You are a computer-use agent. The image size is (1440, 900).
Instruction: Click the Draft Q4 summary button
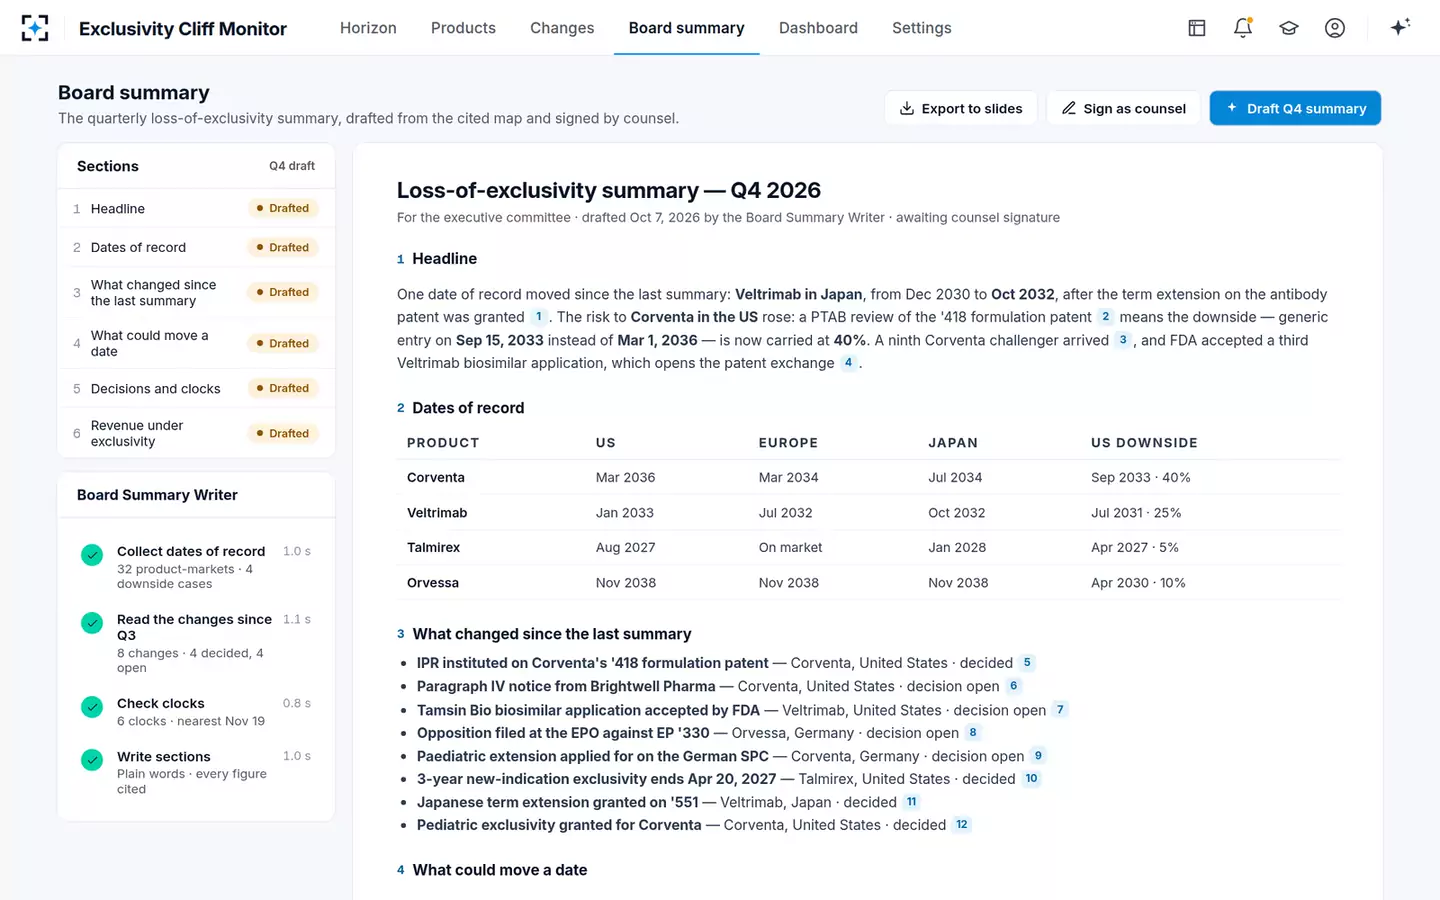[1295, 108]
